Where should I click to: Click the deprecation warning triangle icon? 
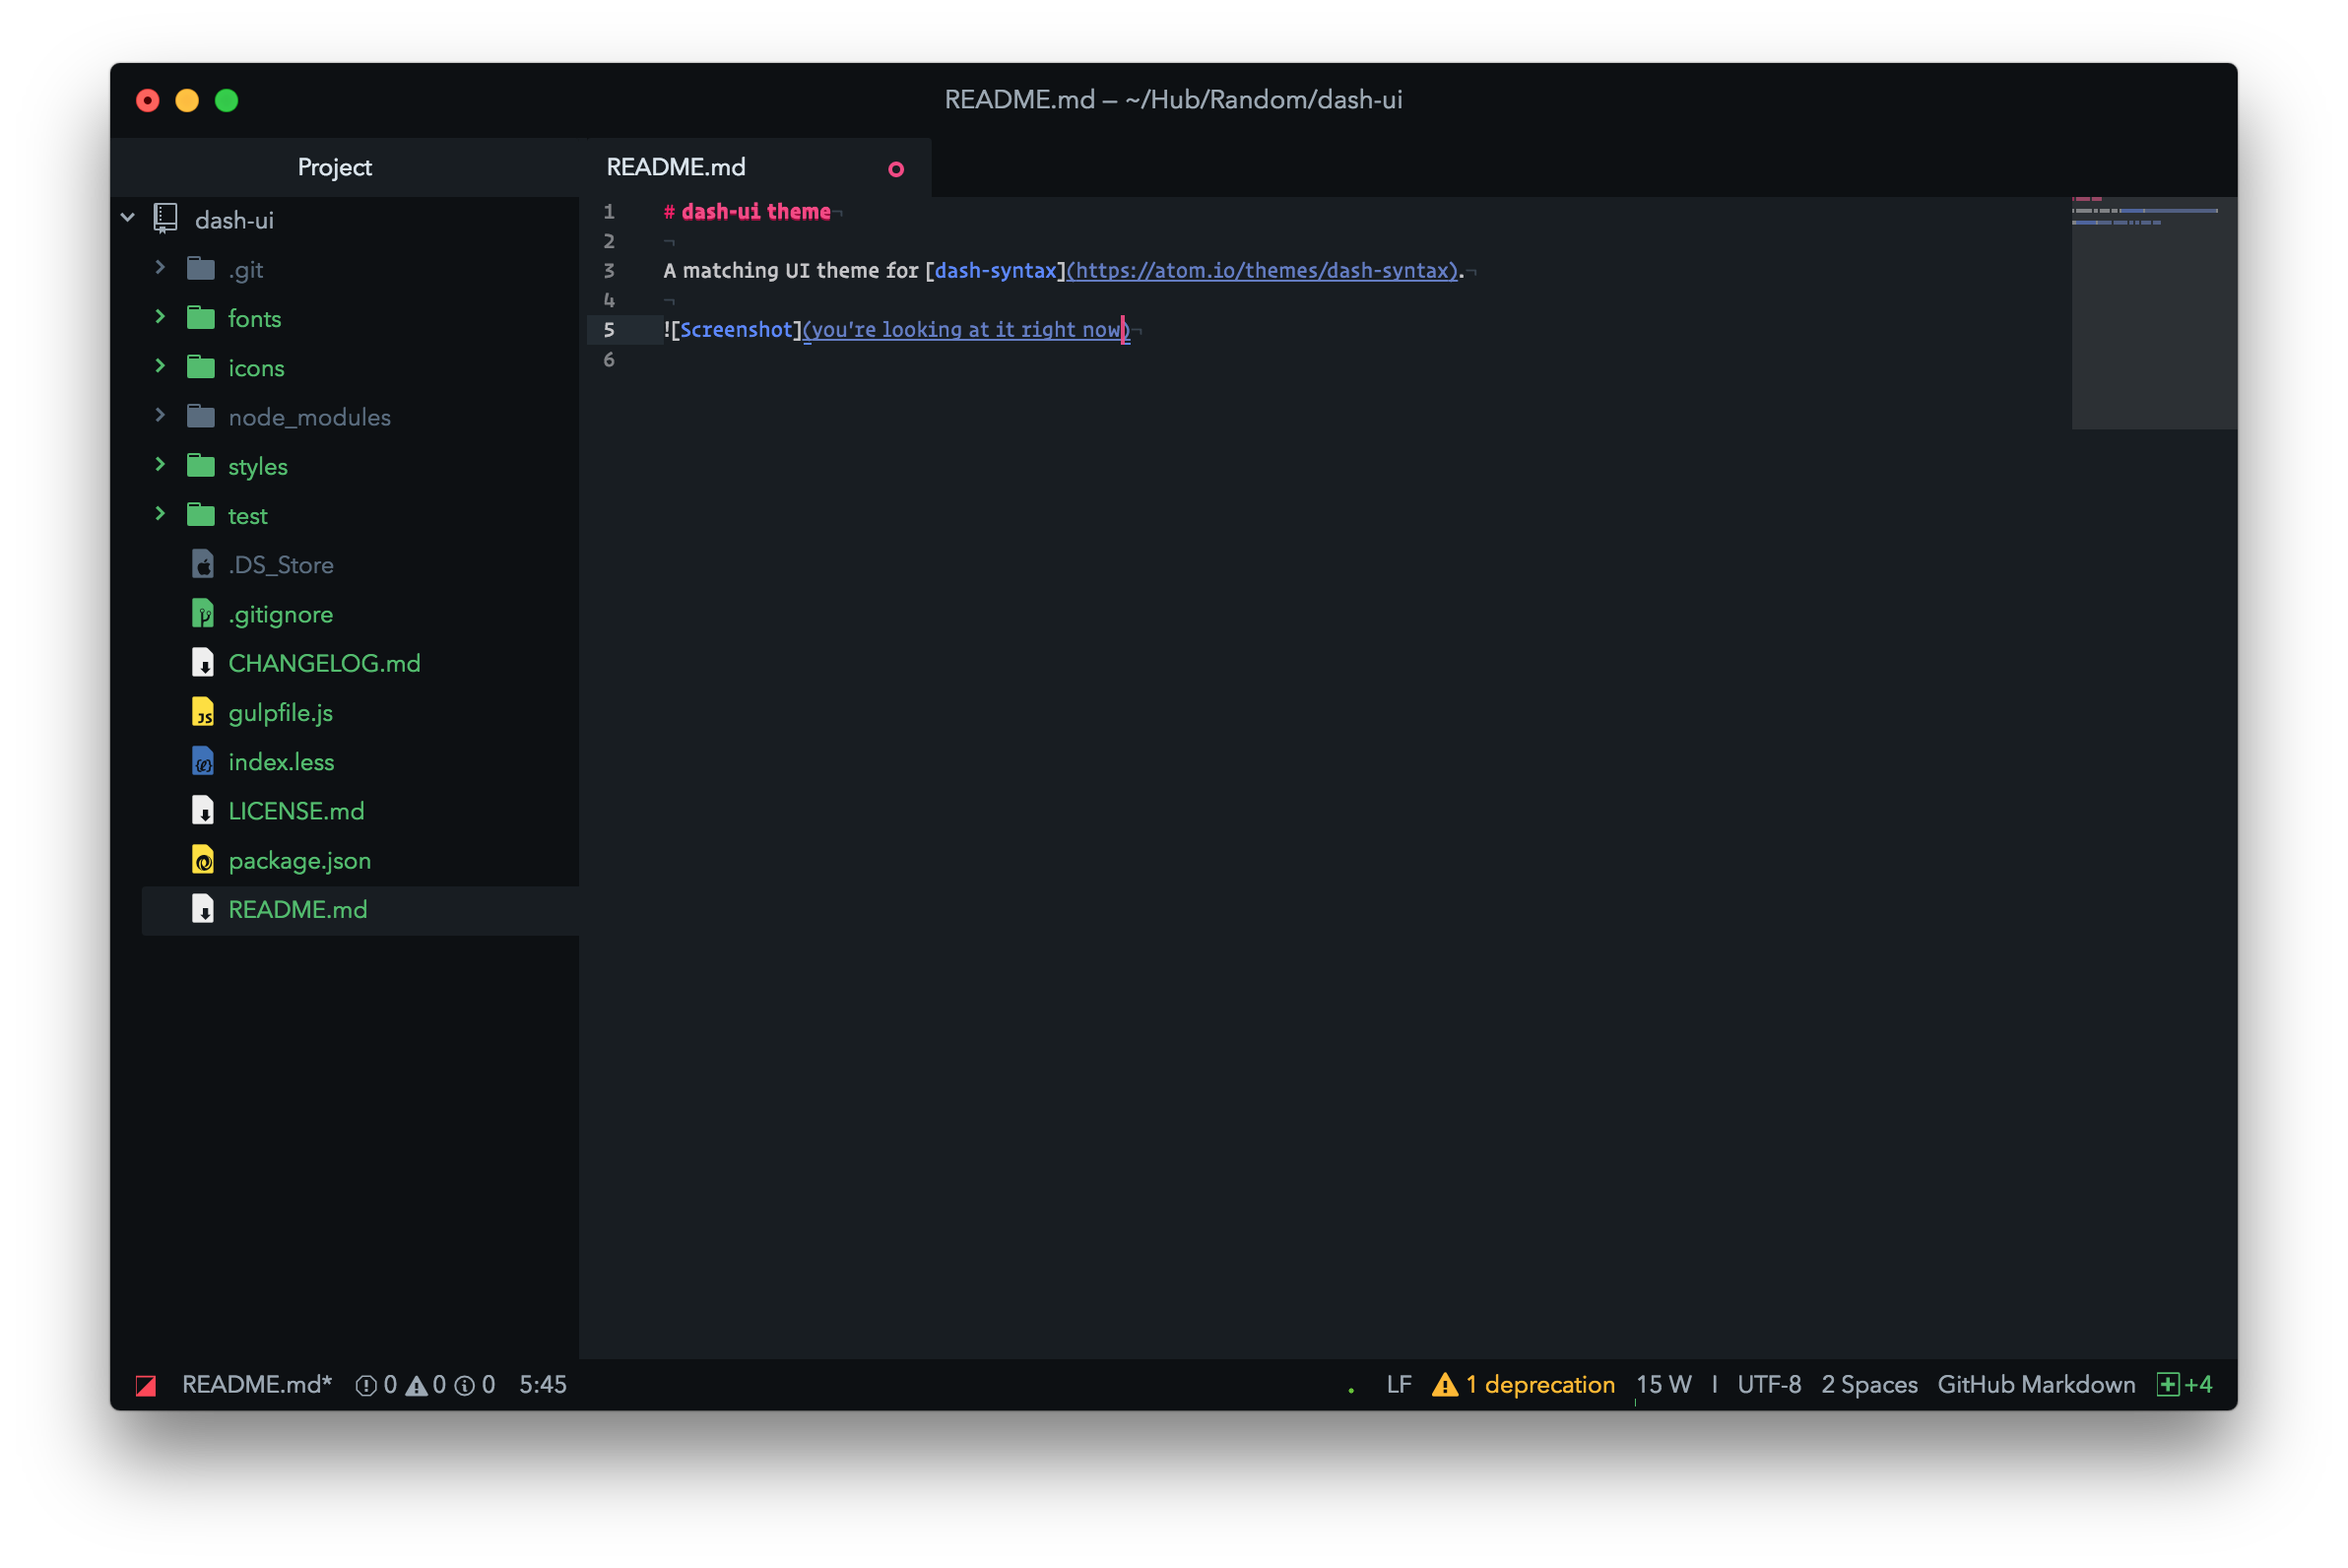tap(1444, 1385)
